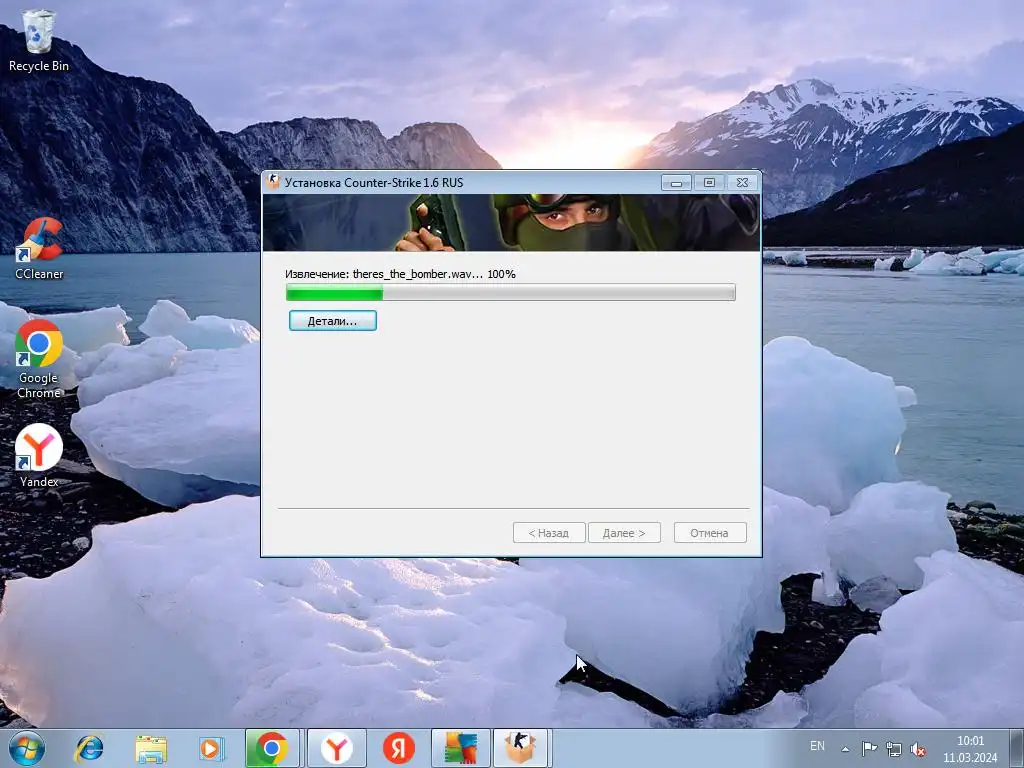Click the Counter-Strike icon in the installer title bar
The width and height of the screenshot is (1024, 768).
click(x=273, y=182)
